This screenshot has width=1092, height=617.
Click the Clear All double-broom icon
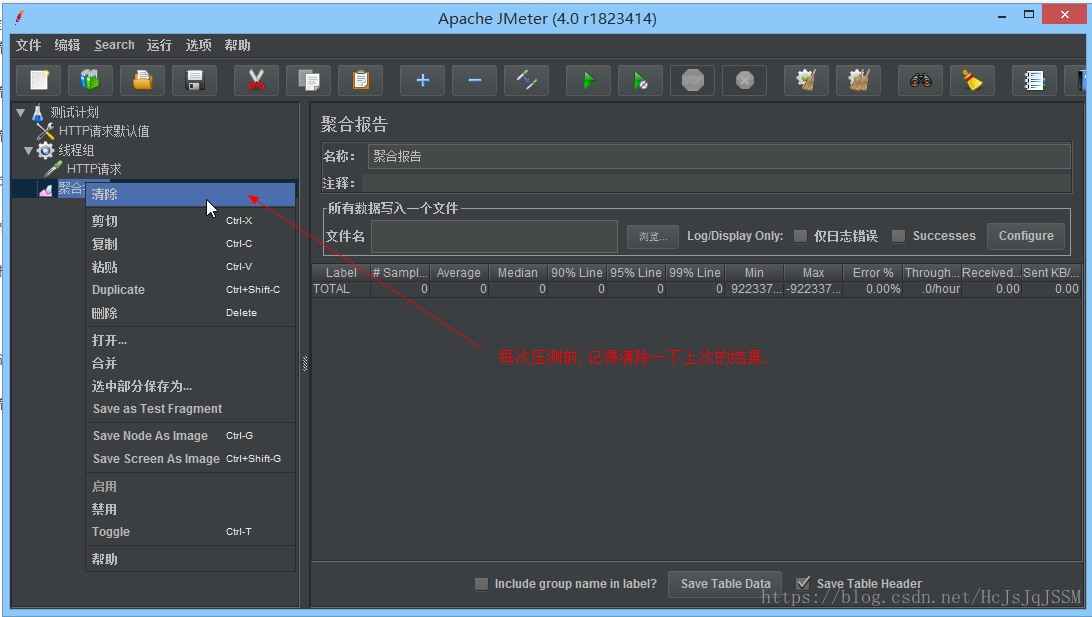[x=859, y=80]
